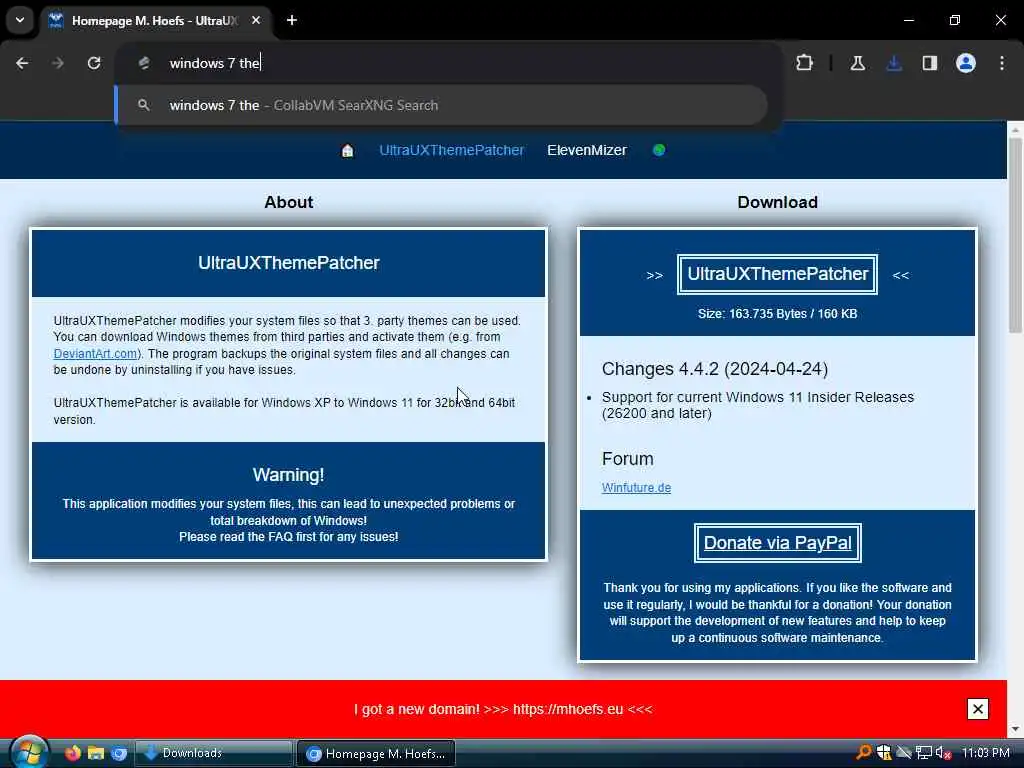Click the 'Forum' heading
Screen dimensions: 1024x768
627,459
